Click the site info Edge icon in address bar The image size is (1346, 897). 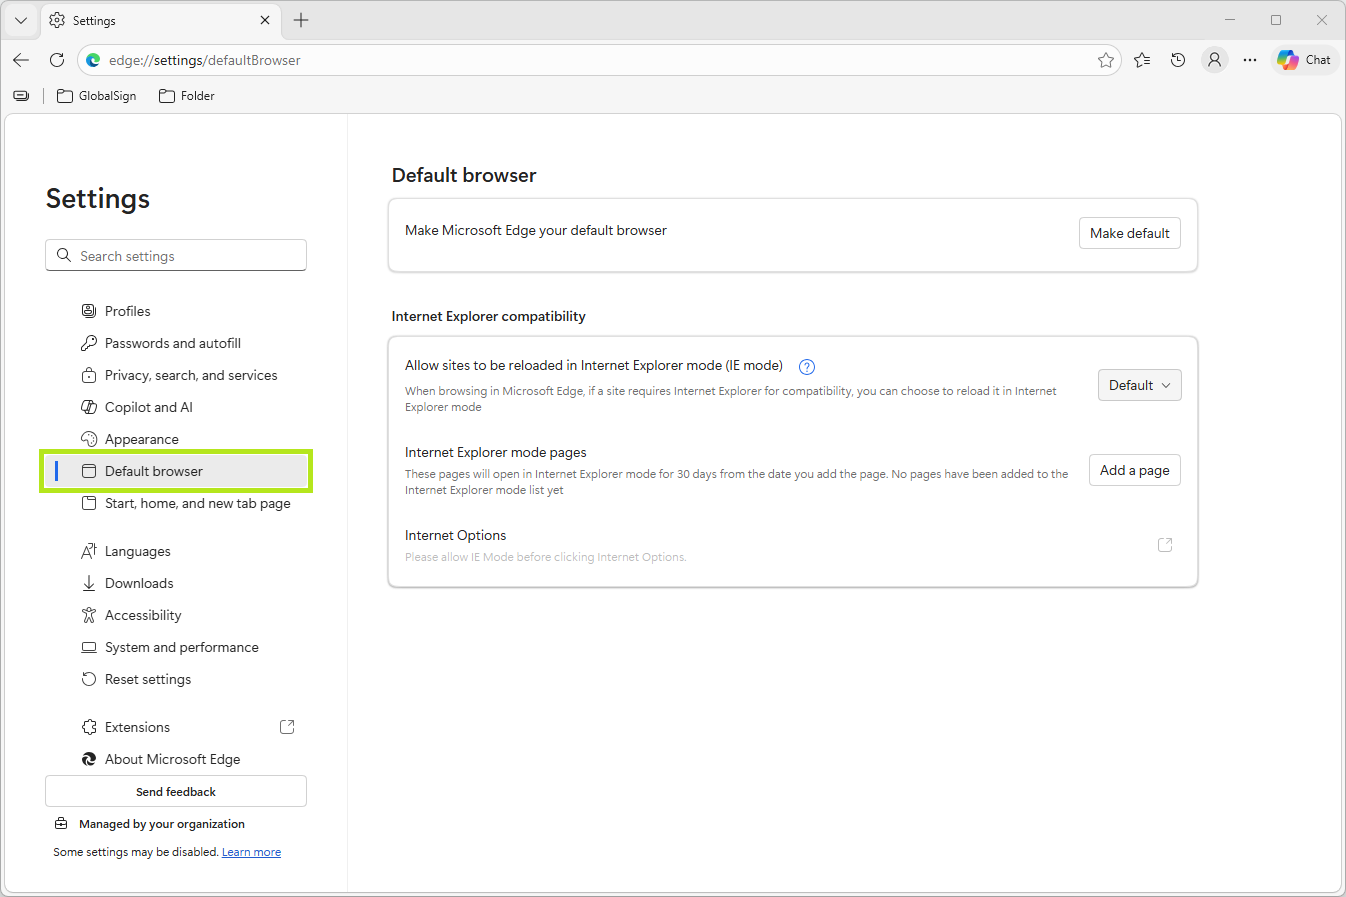93,60
